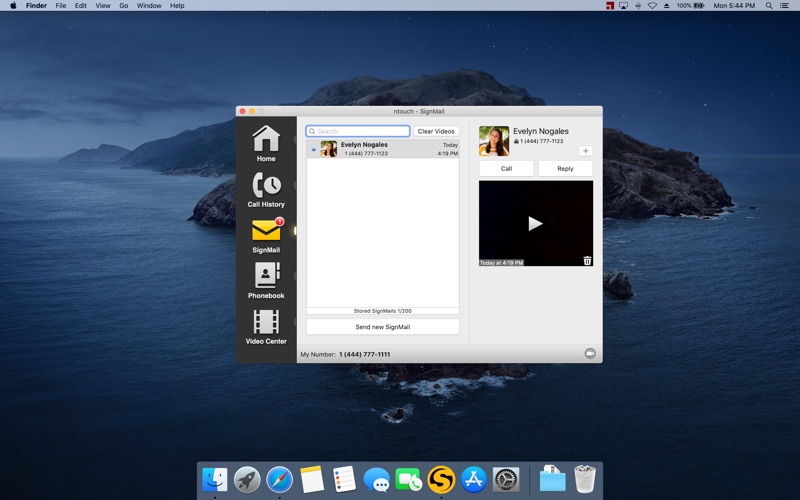800x500 pixels.
Task: Open the Go menu
Action: coord(123,6)
